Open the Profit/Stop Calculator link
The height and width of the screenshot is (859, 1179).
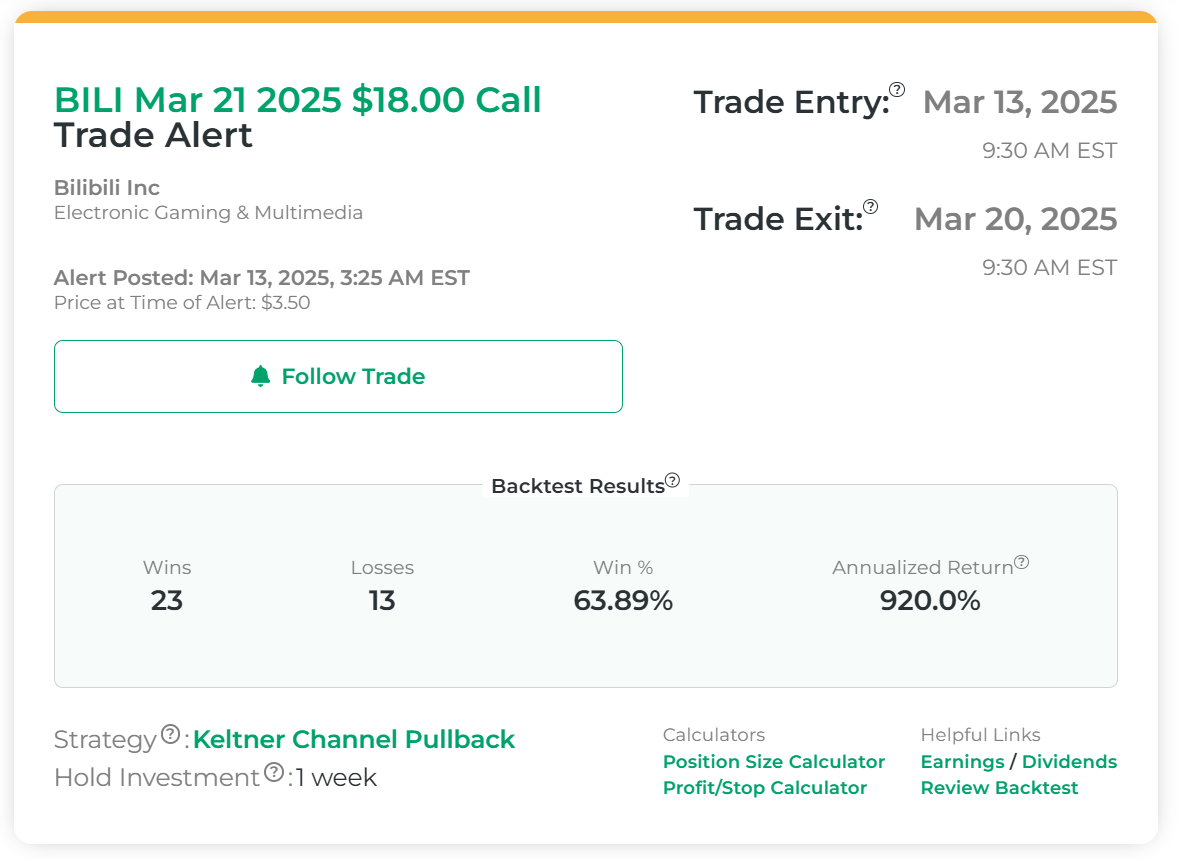click(765, 788)
